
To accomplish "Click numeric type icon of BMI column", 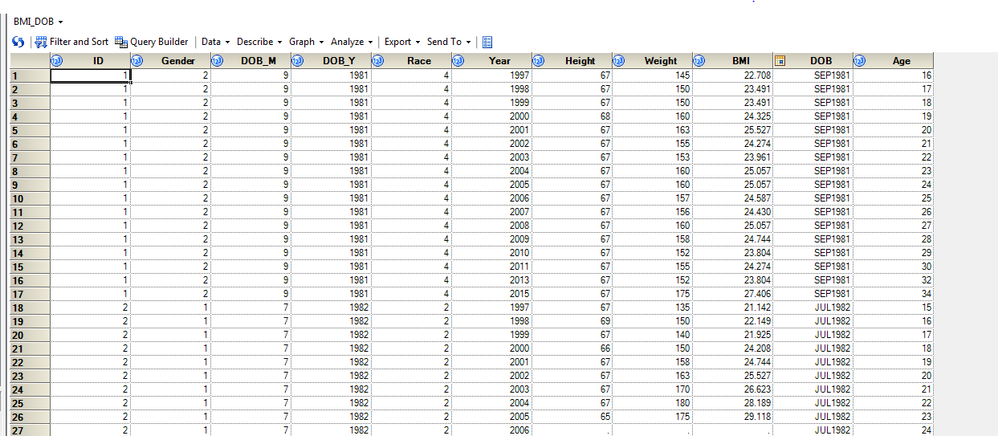I will (x=698, y=61).
